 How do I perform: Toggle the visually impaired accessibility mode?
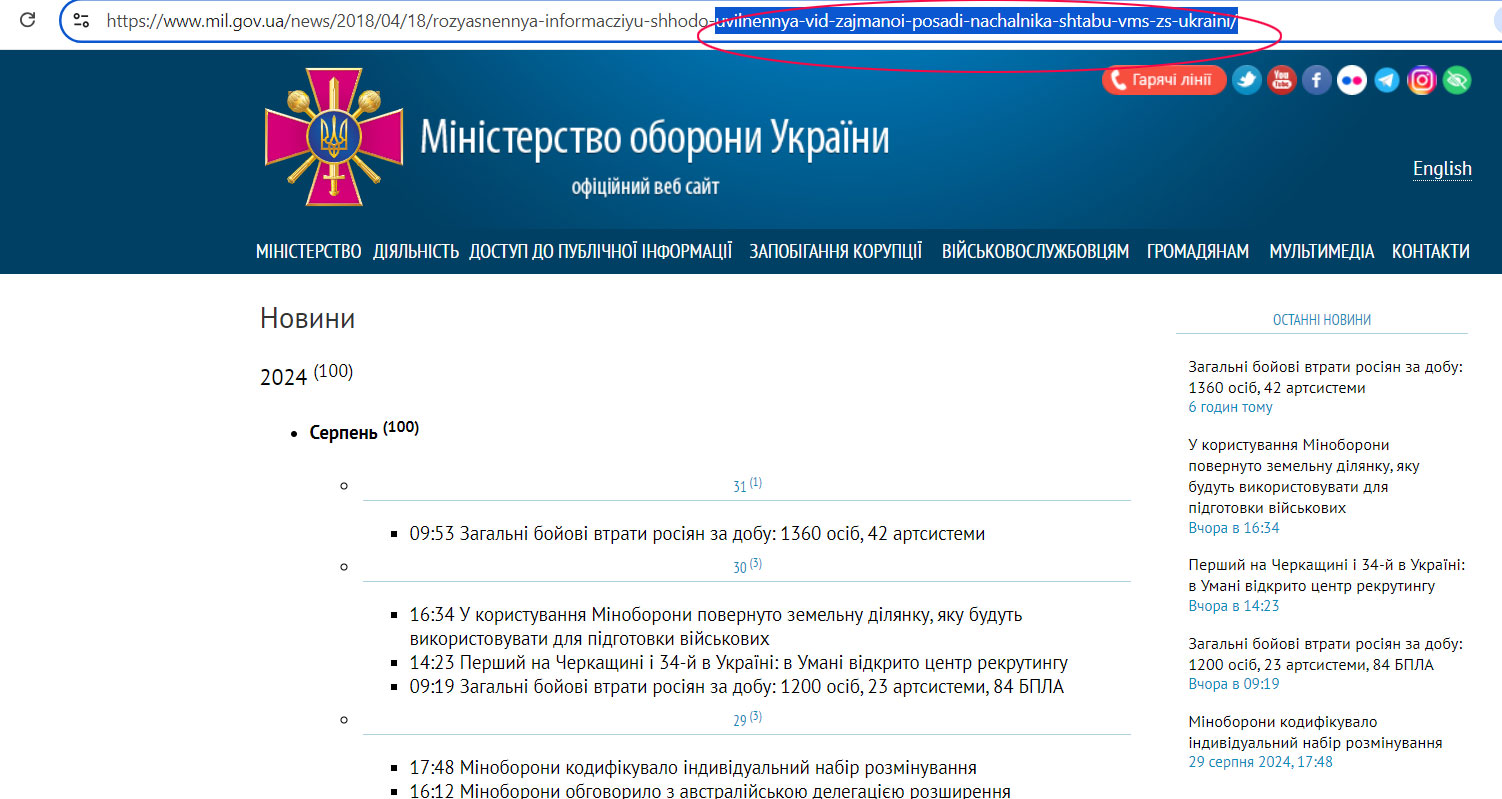[x=1457, y=80]
